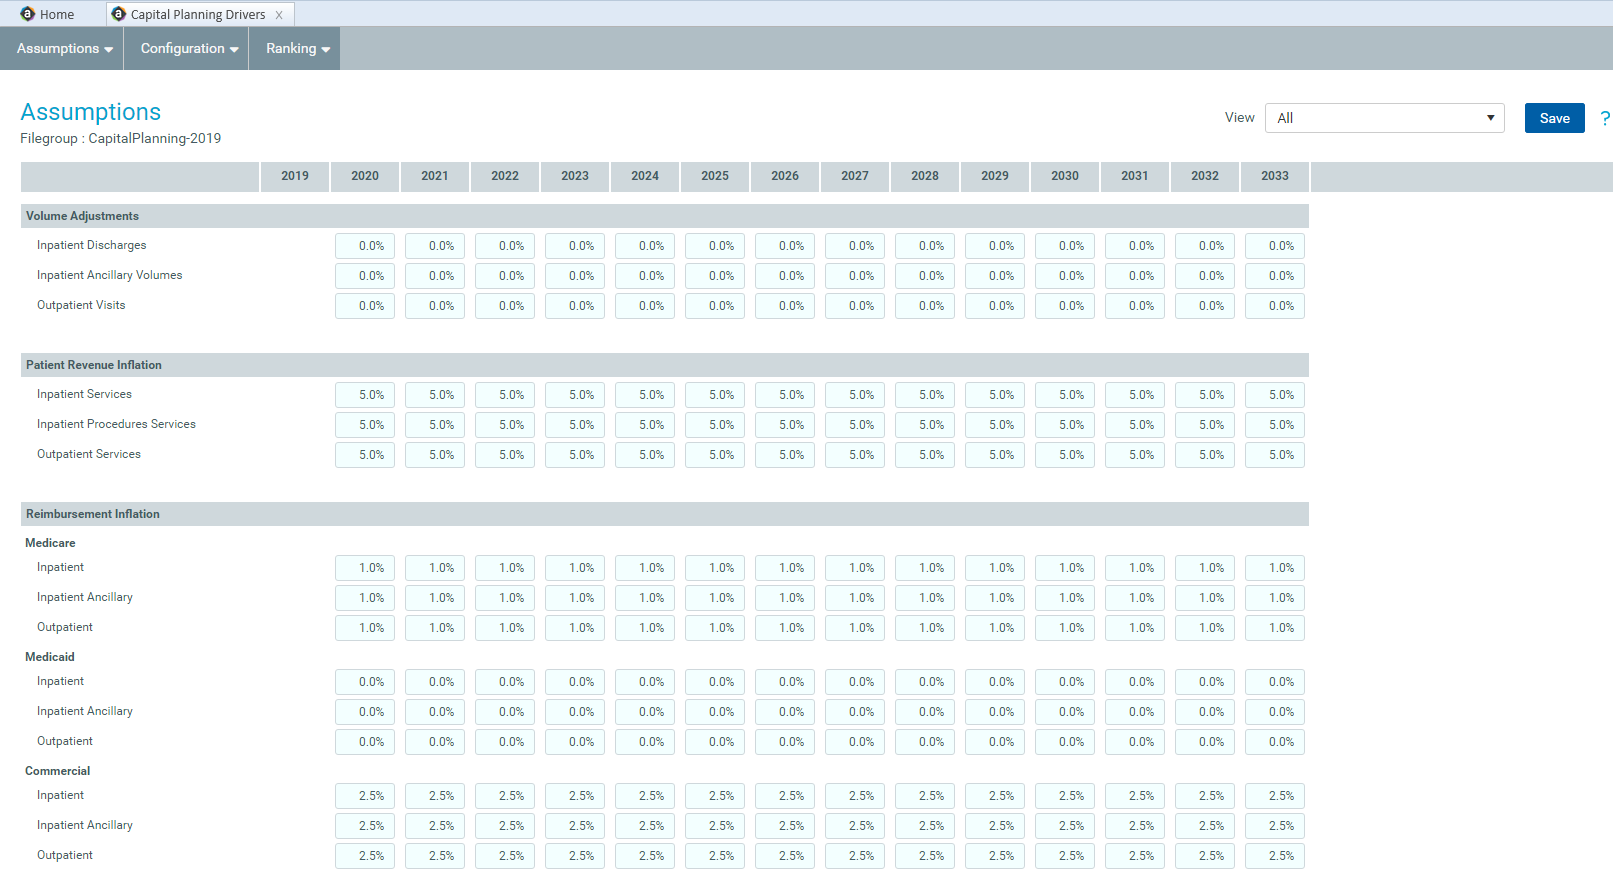Edit Medicare Inpatient Ancillary for 2033

point(1275,598)
